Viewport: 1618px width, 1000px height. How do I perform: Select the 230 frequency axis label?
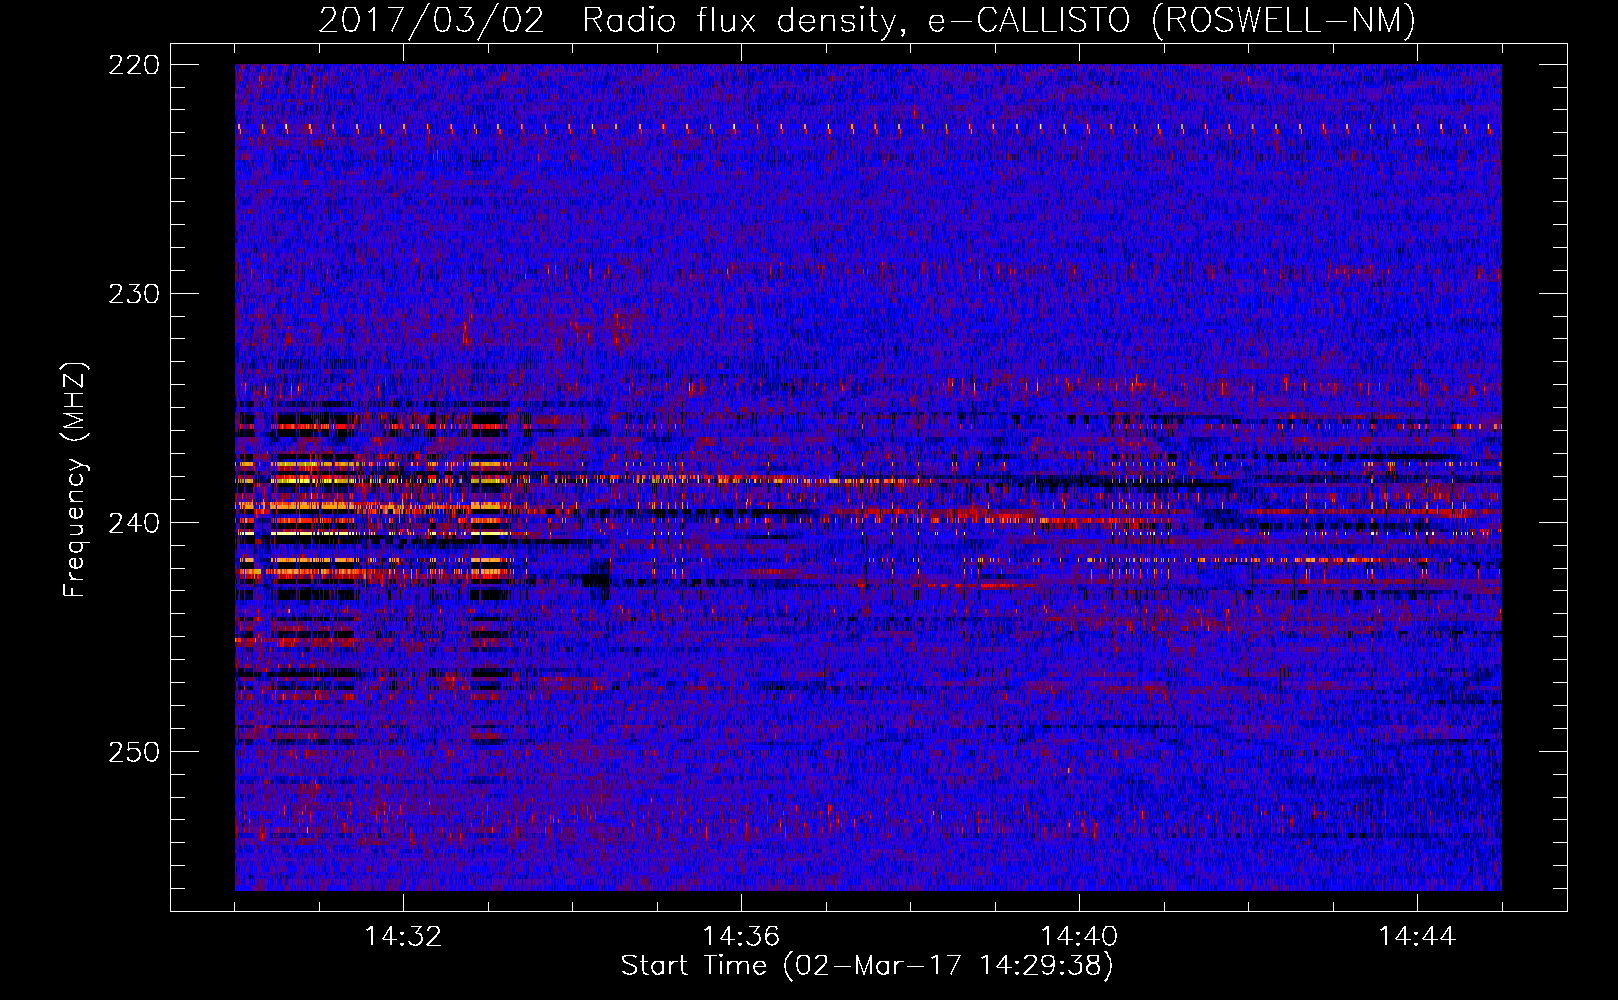[133, 294]
